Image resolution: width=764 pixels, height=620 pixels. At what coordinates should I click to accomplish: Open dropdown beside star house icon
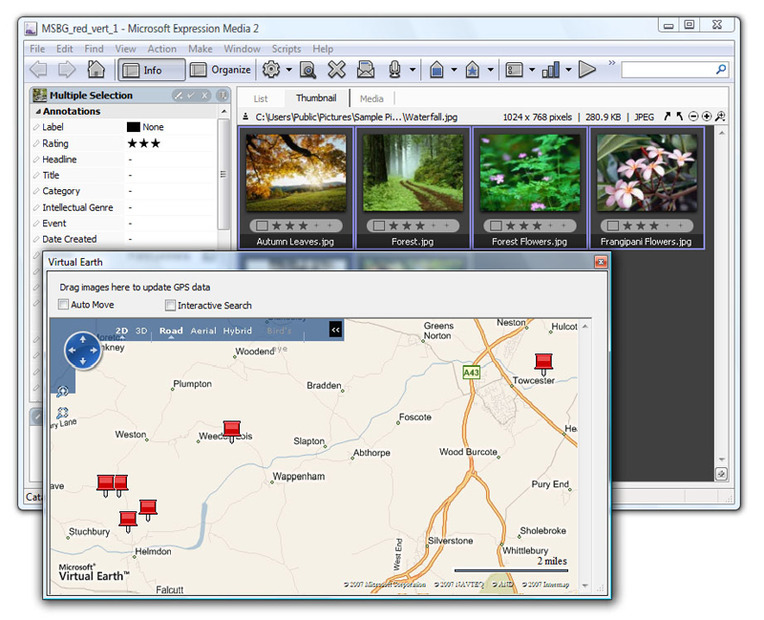pos(490,70)
